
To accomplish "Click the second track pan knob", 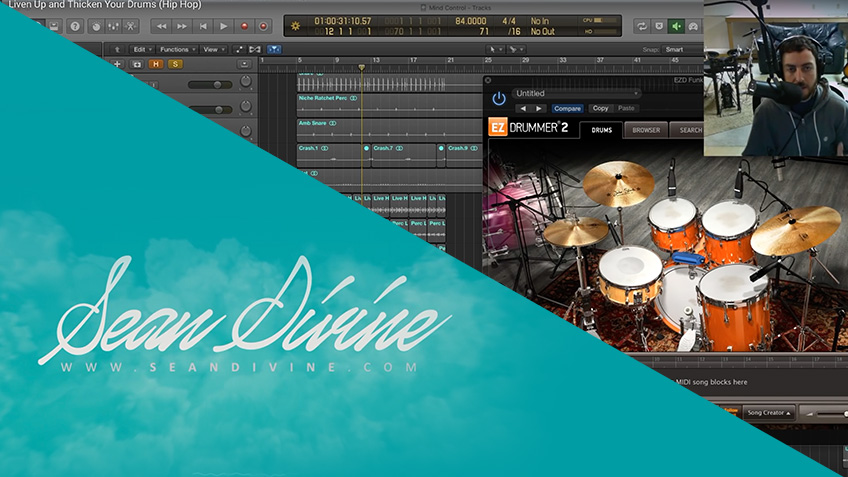I will click(x=246, y=106).
